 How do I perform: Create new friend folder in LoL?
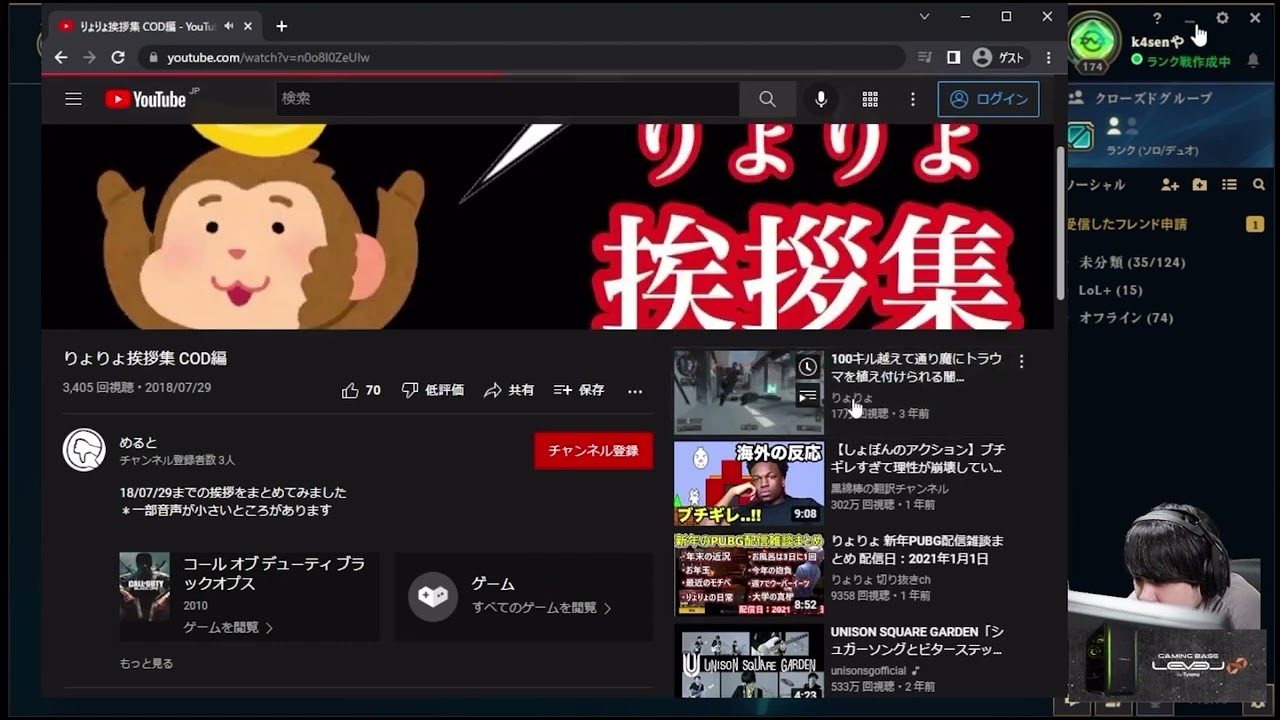point(1200,185)
